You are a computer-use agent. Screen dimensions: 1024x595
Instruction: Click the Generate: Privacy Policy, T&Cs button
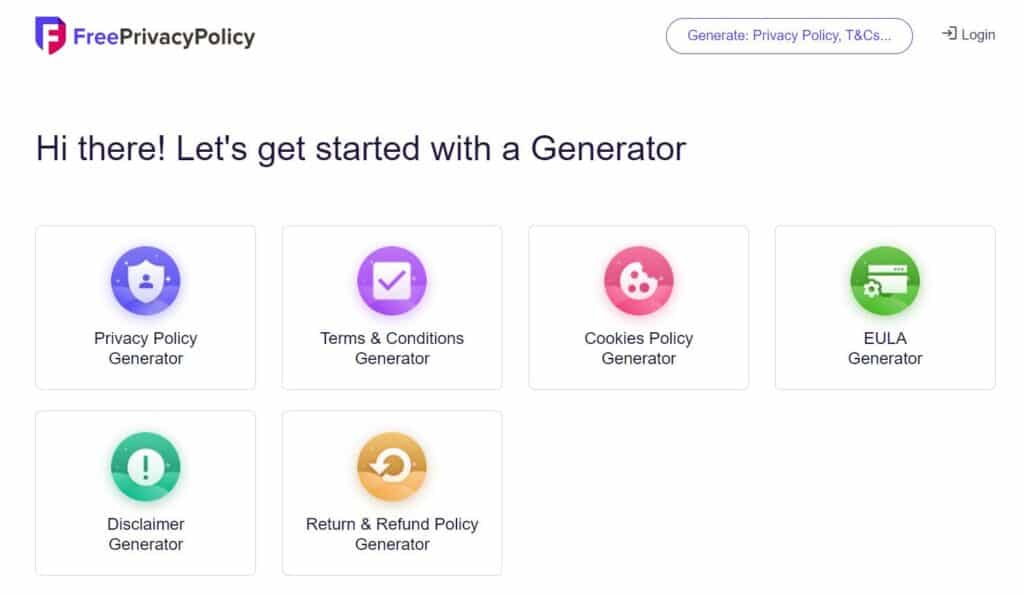click(789, 36)
